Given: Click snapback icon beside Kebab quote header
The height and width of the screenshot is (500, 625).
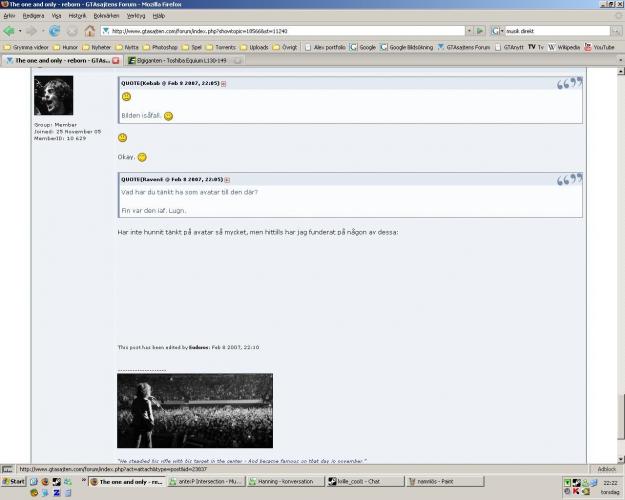Looking at the screenshot, I should [224, 84].
